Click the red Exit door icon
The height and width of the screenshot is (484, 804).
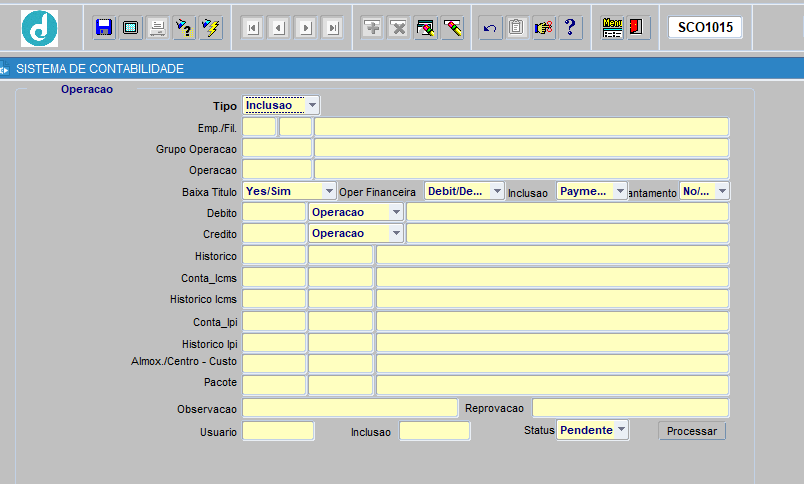coord(637,28)
